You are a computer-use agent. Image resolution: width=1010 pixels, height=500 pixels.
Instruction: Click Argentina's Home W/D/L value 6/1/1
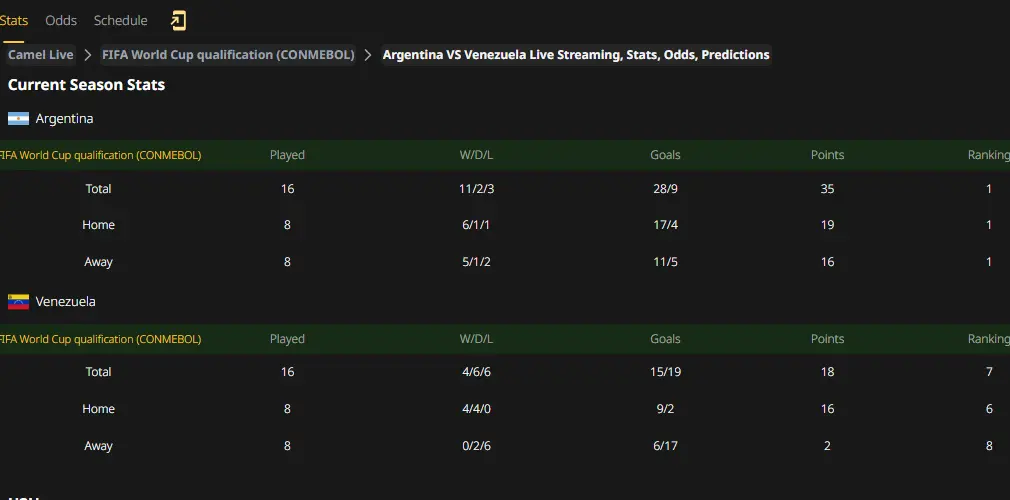(477, 225)
